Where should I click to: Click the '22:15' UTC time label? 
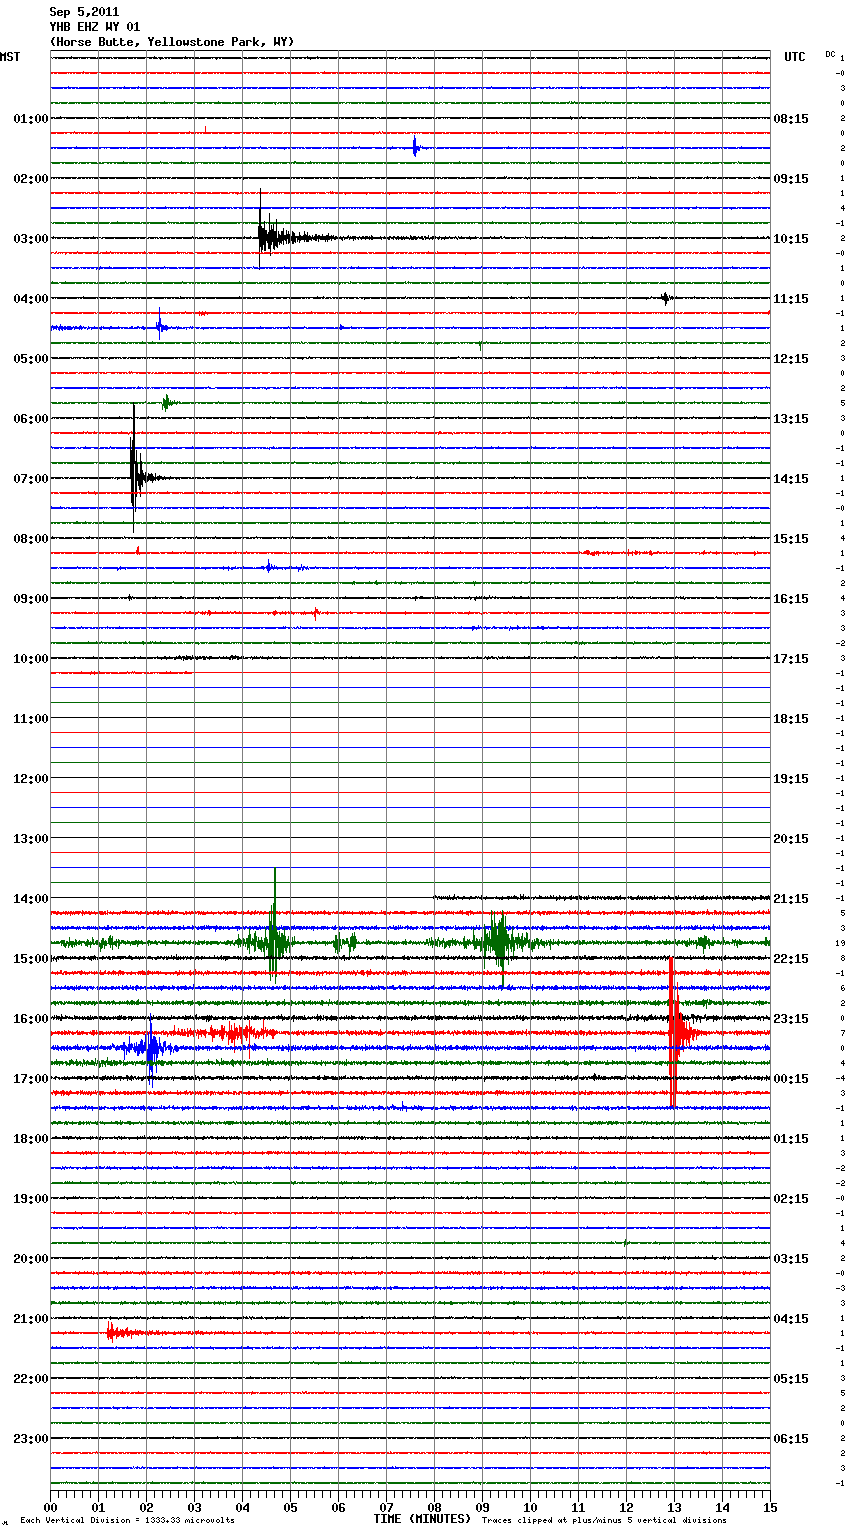click(791, 959)
